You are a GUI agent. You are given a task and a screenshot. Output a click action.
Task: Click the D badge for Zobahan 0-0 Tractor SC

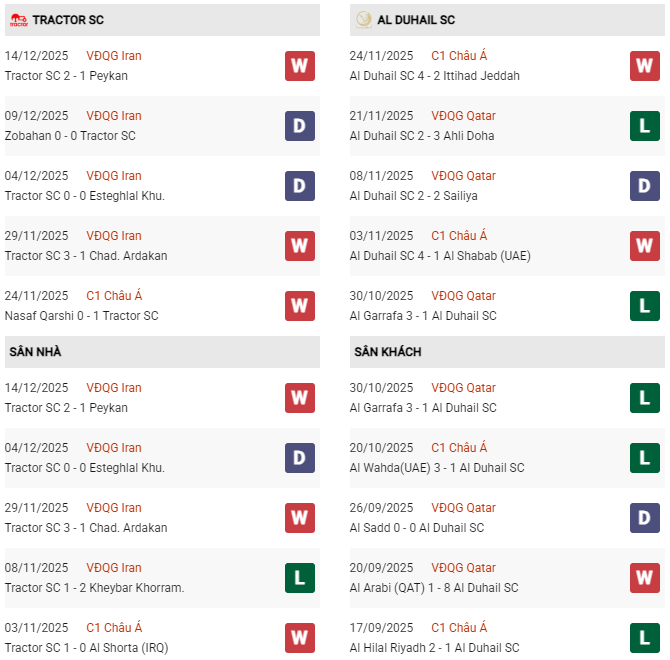(299, 126)
